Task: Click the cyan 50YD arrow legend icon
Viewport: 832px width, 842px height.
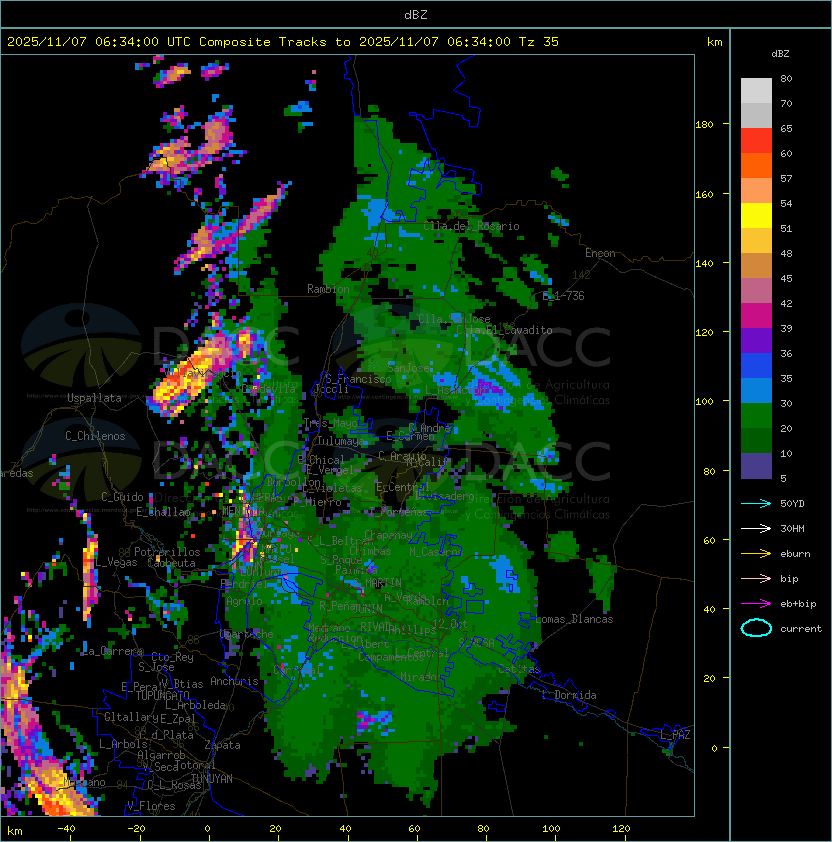Action: click(x=756, y=503)
